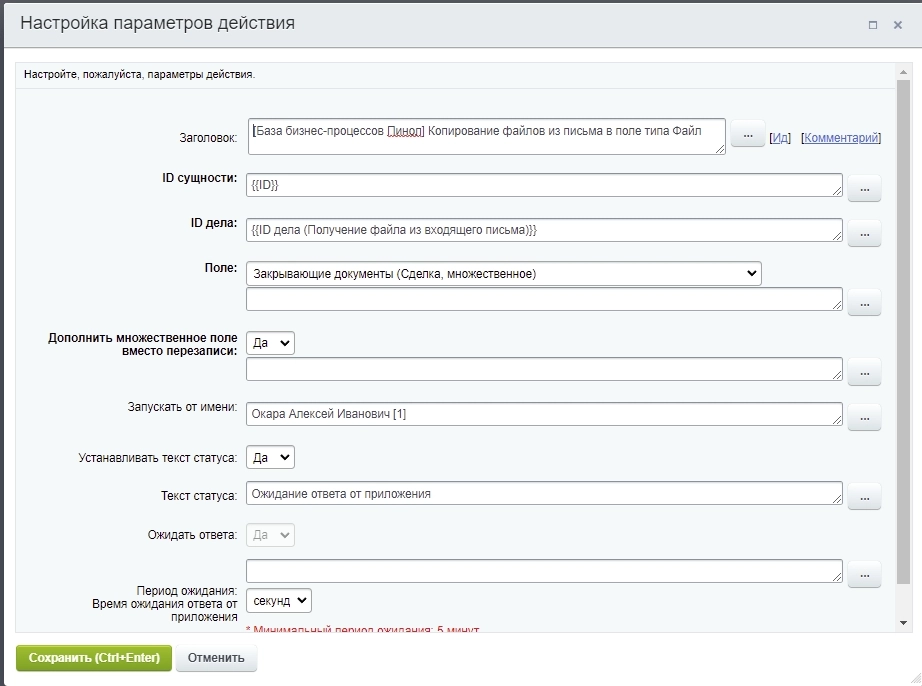Screen dimensions: 922x686
Task: Click ellipsis button next to Текст статуса
Action: coord(864,495)
